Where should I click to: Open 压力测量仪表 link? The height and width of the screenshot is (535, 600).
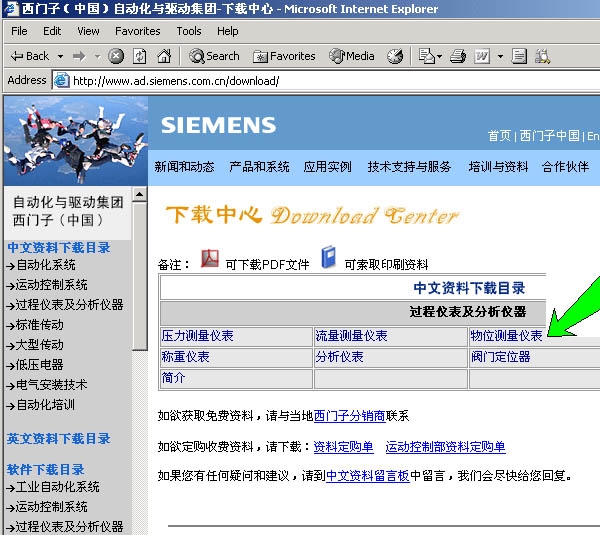(x=197, y=336)
